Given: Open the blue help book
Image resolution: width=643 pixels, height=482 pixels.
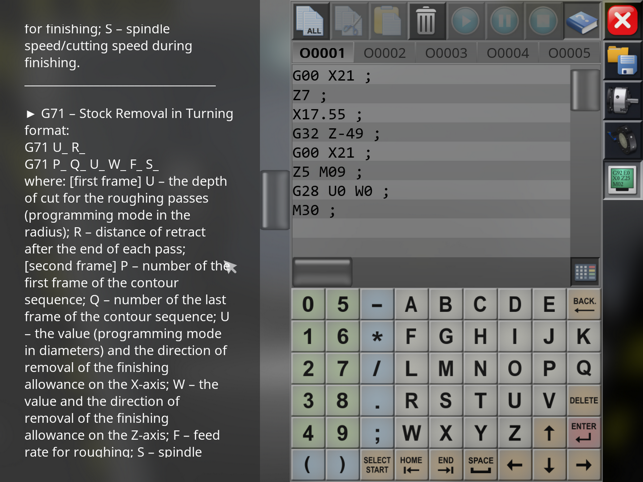Looking at the screenshot, I should [x=580, y=21].
